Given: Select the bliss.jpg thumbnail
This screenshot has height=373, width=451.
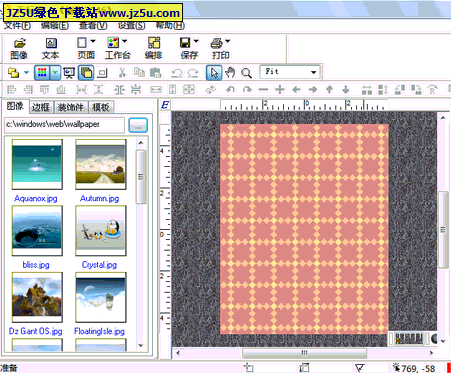Looking at the screenshot, I should pyautogui.click(x=37, y=231).
